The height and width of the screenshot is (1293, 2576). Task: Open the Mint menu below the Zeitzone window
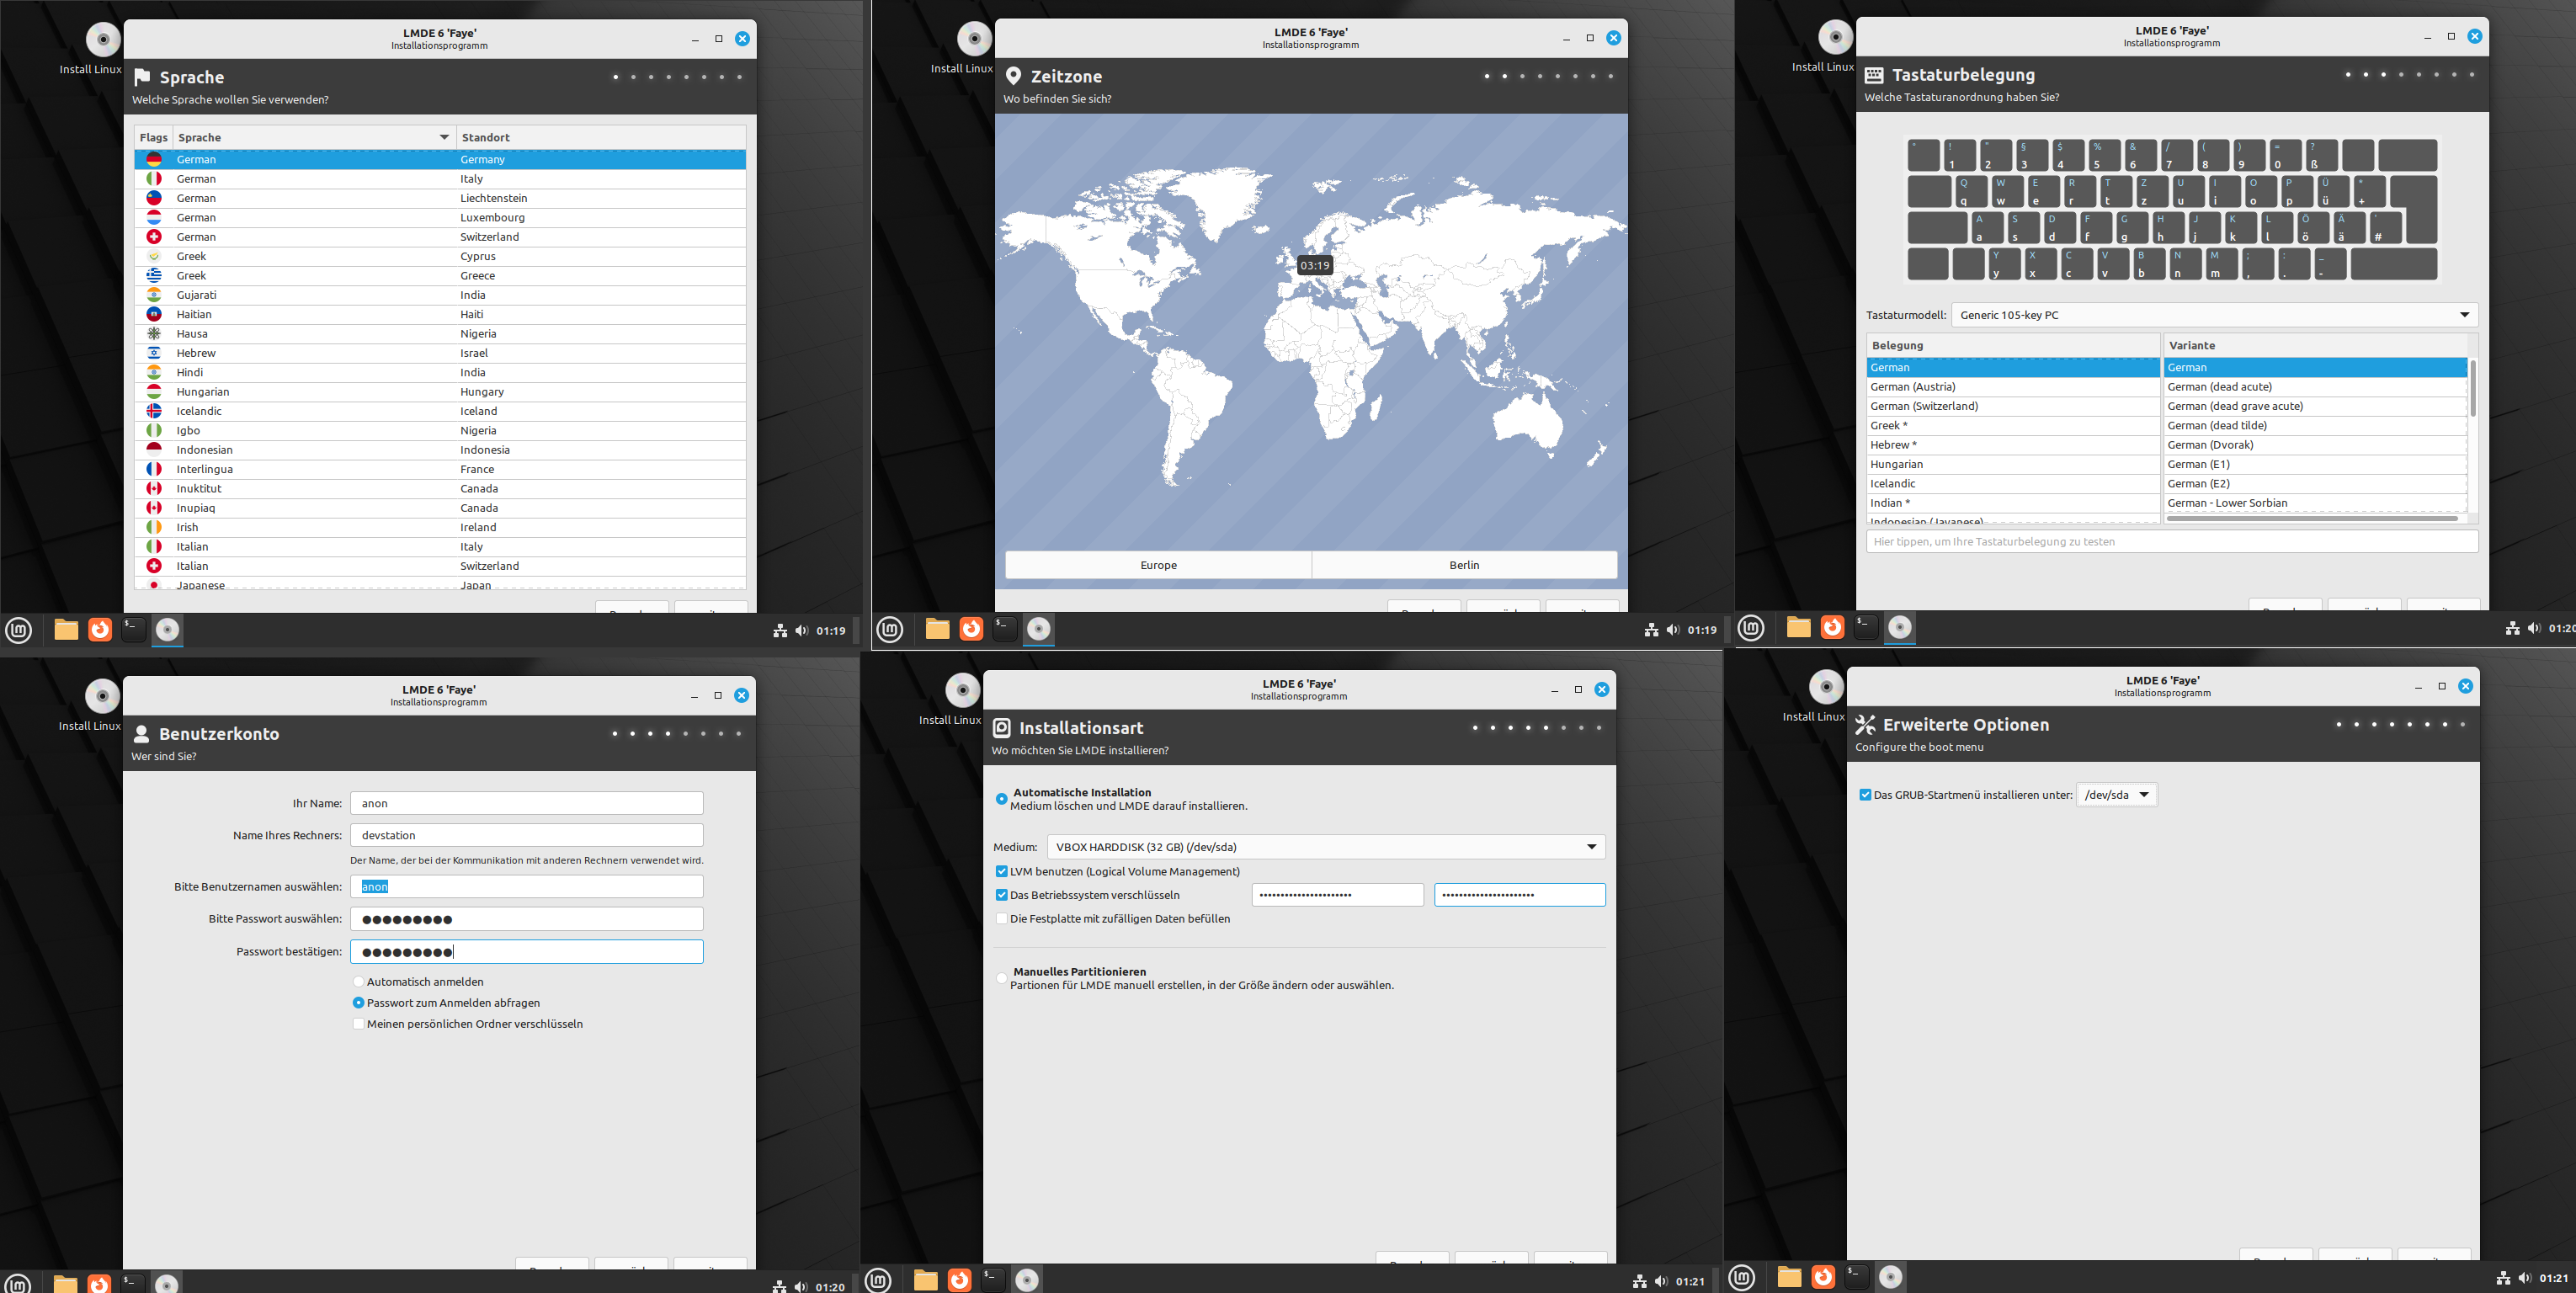tap(890, 629)
